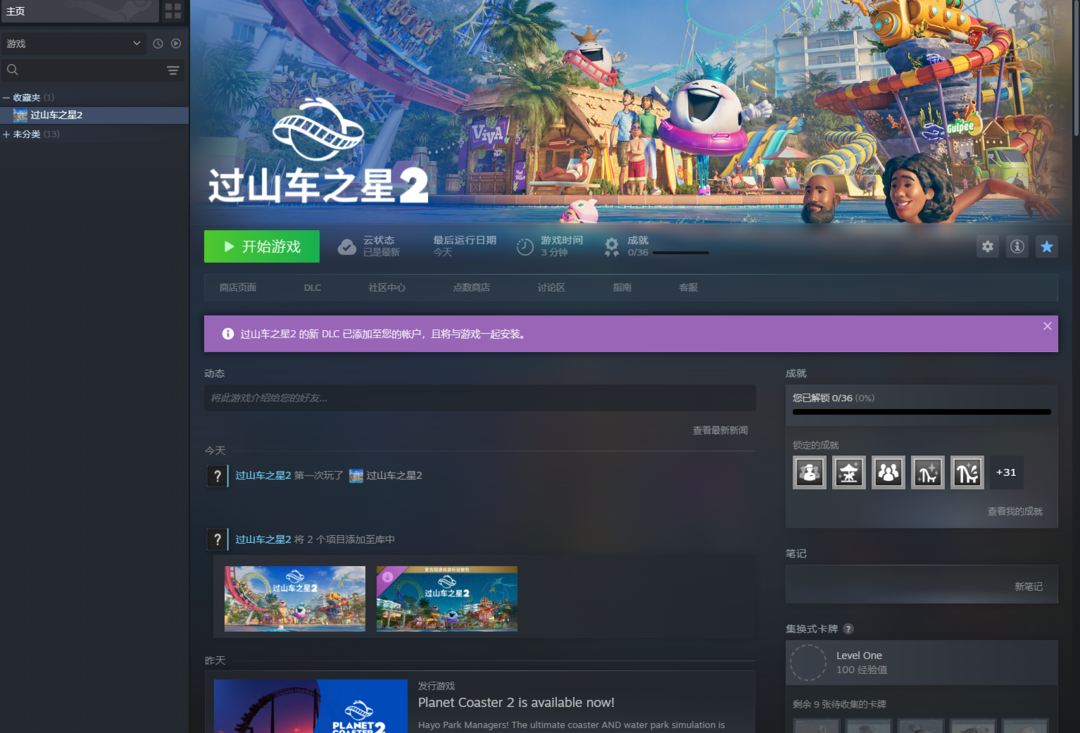Open user name link before 将 2 个项目添加至库中
The width and height of the screenshot is (1080, 733).
click(x=263, y=539)
